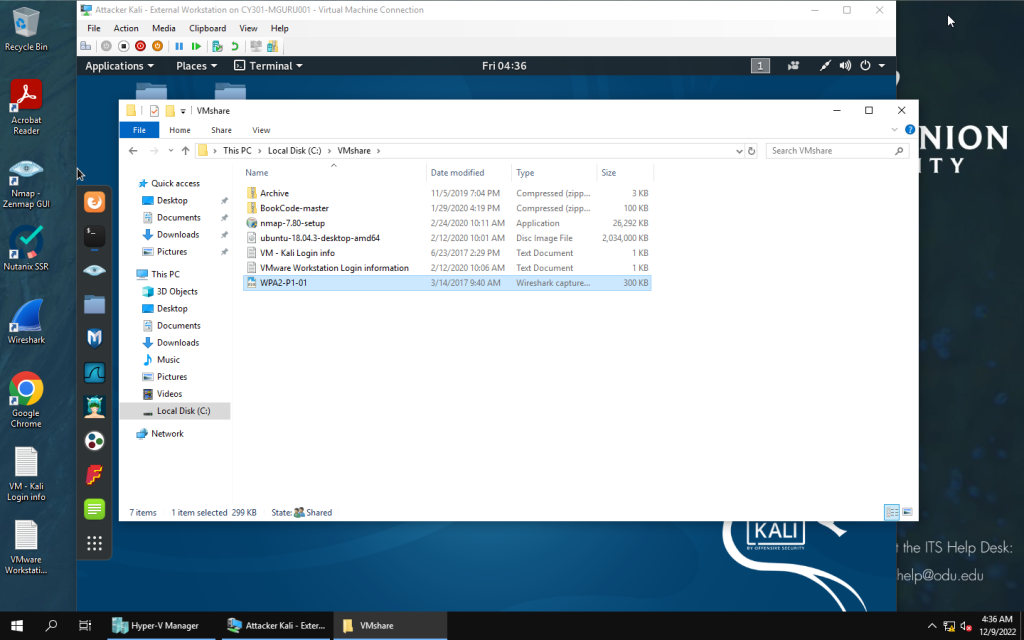Image resolution: width=1024 pixels, height=640 pixels.
Task: Click the Help question mark in Explorer
Action: (910, 130)
